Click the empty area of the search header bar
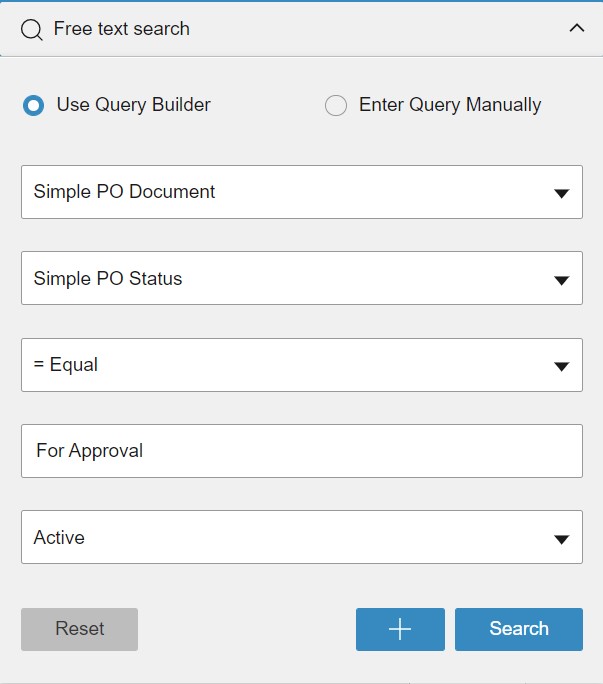The width and height of the screenshot is (603, 684). (380, 29)
